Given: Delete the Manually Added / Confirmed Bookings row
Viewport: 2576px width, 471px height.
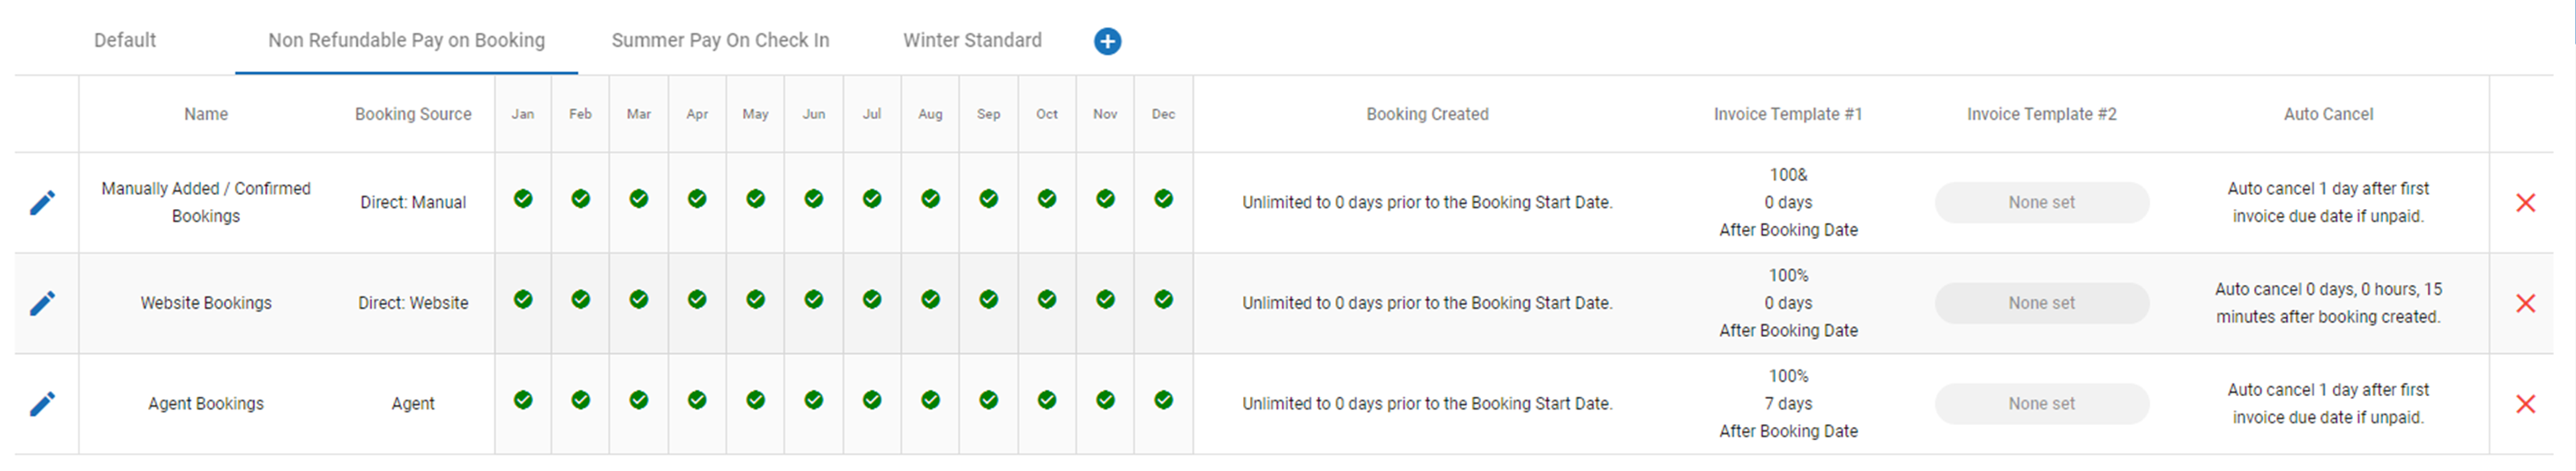Looking at the screenshot, I should (x=2525, y=203).
